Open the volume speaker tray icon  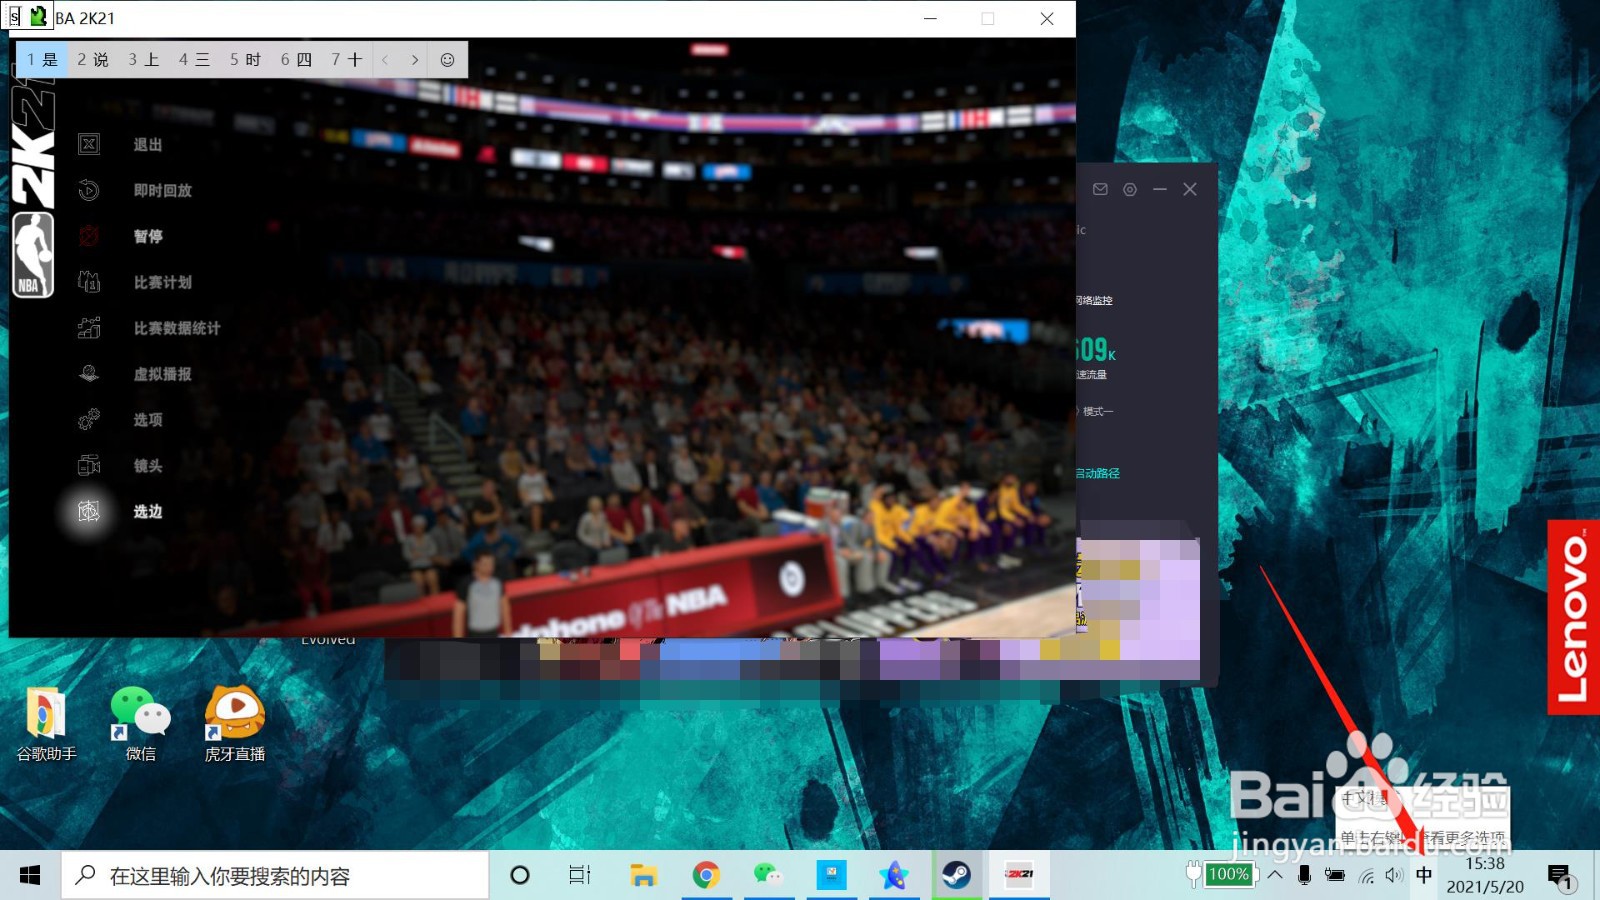coord(1395,876)
